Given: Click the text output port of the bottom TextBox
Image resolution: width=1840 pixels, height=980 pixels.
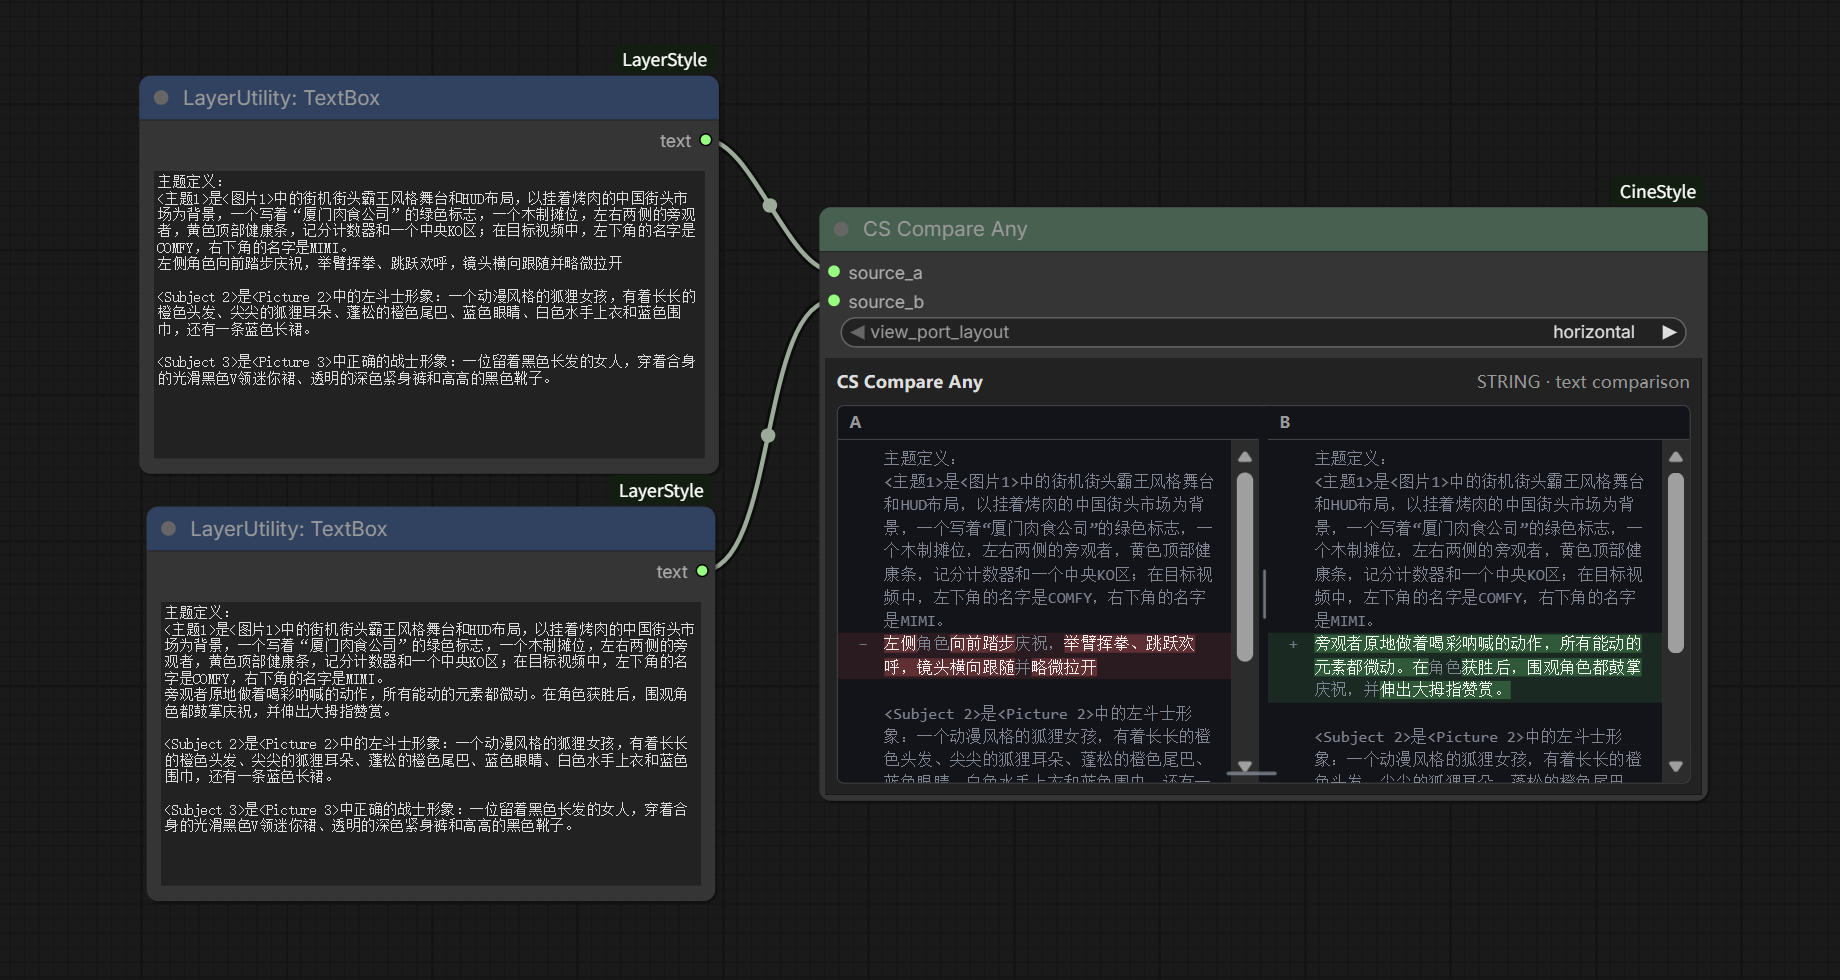Looking at the screenshot, I should pos(702,571).
